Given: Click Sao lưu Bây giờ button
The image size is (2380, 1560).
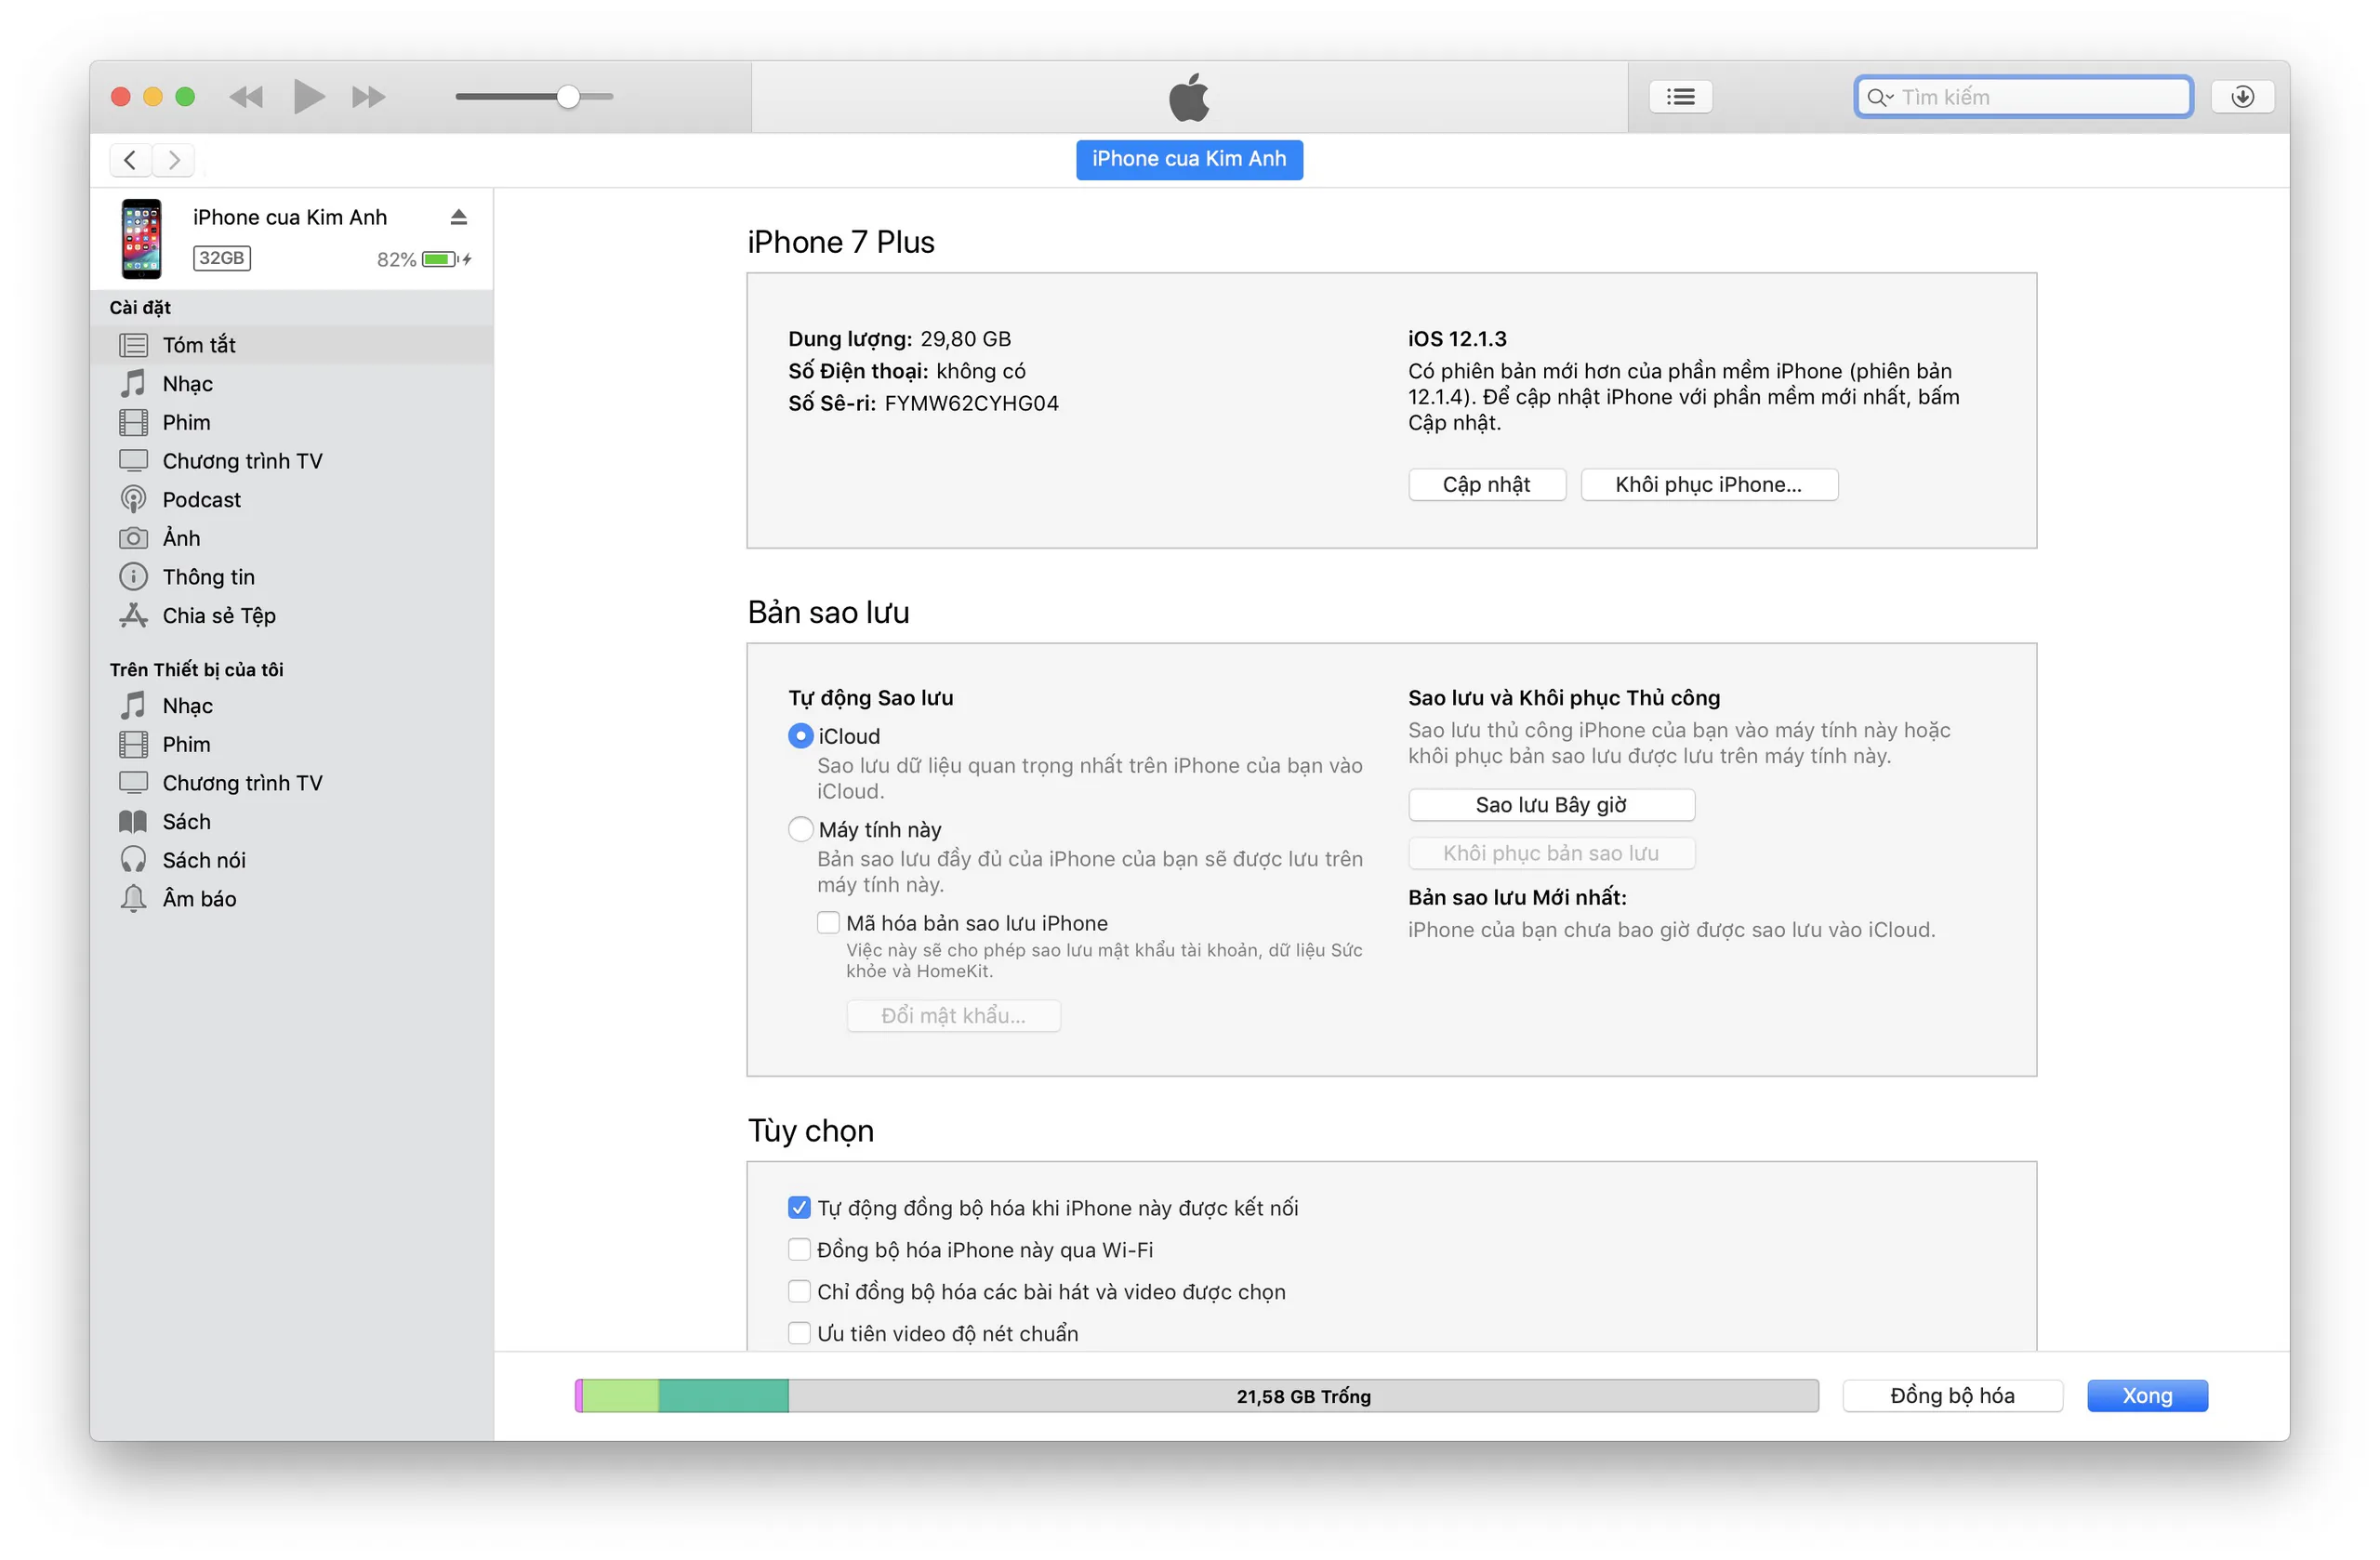Looking at the screenshot, I should click(1551, 805).
